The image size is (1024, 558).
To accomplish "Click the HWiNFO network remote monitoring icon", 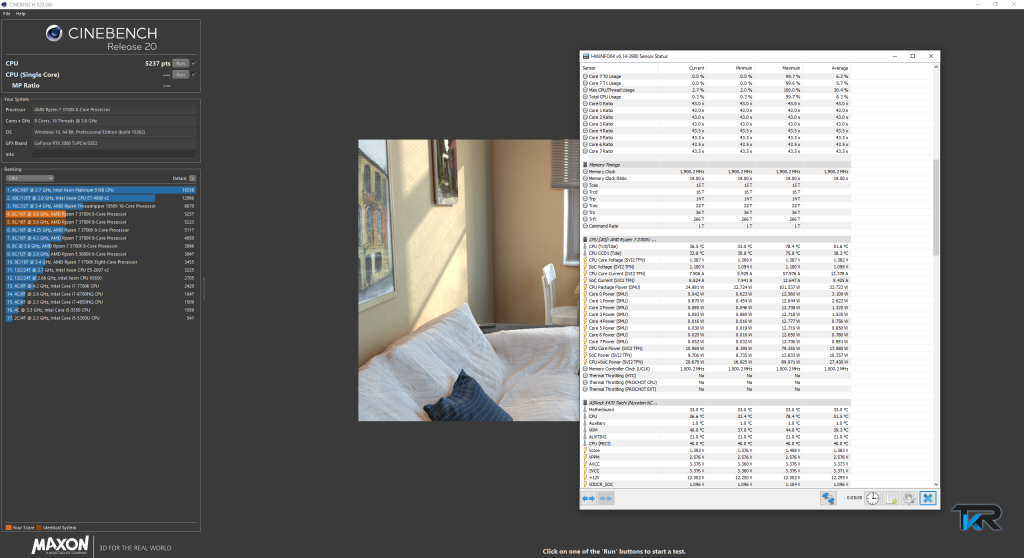I will click(828, 499).
